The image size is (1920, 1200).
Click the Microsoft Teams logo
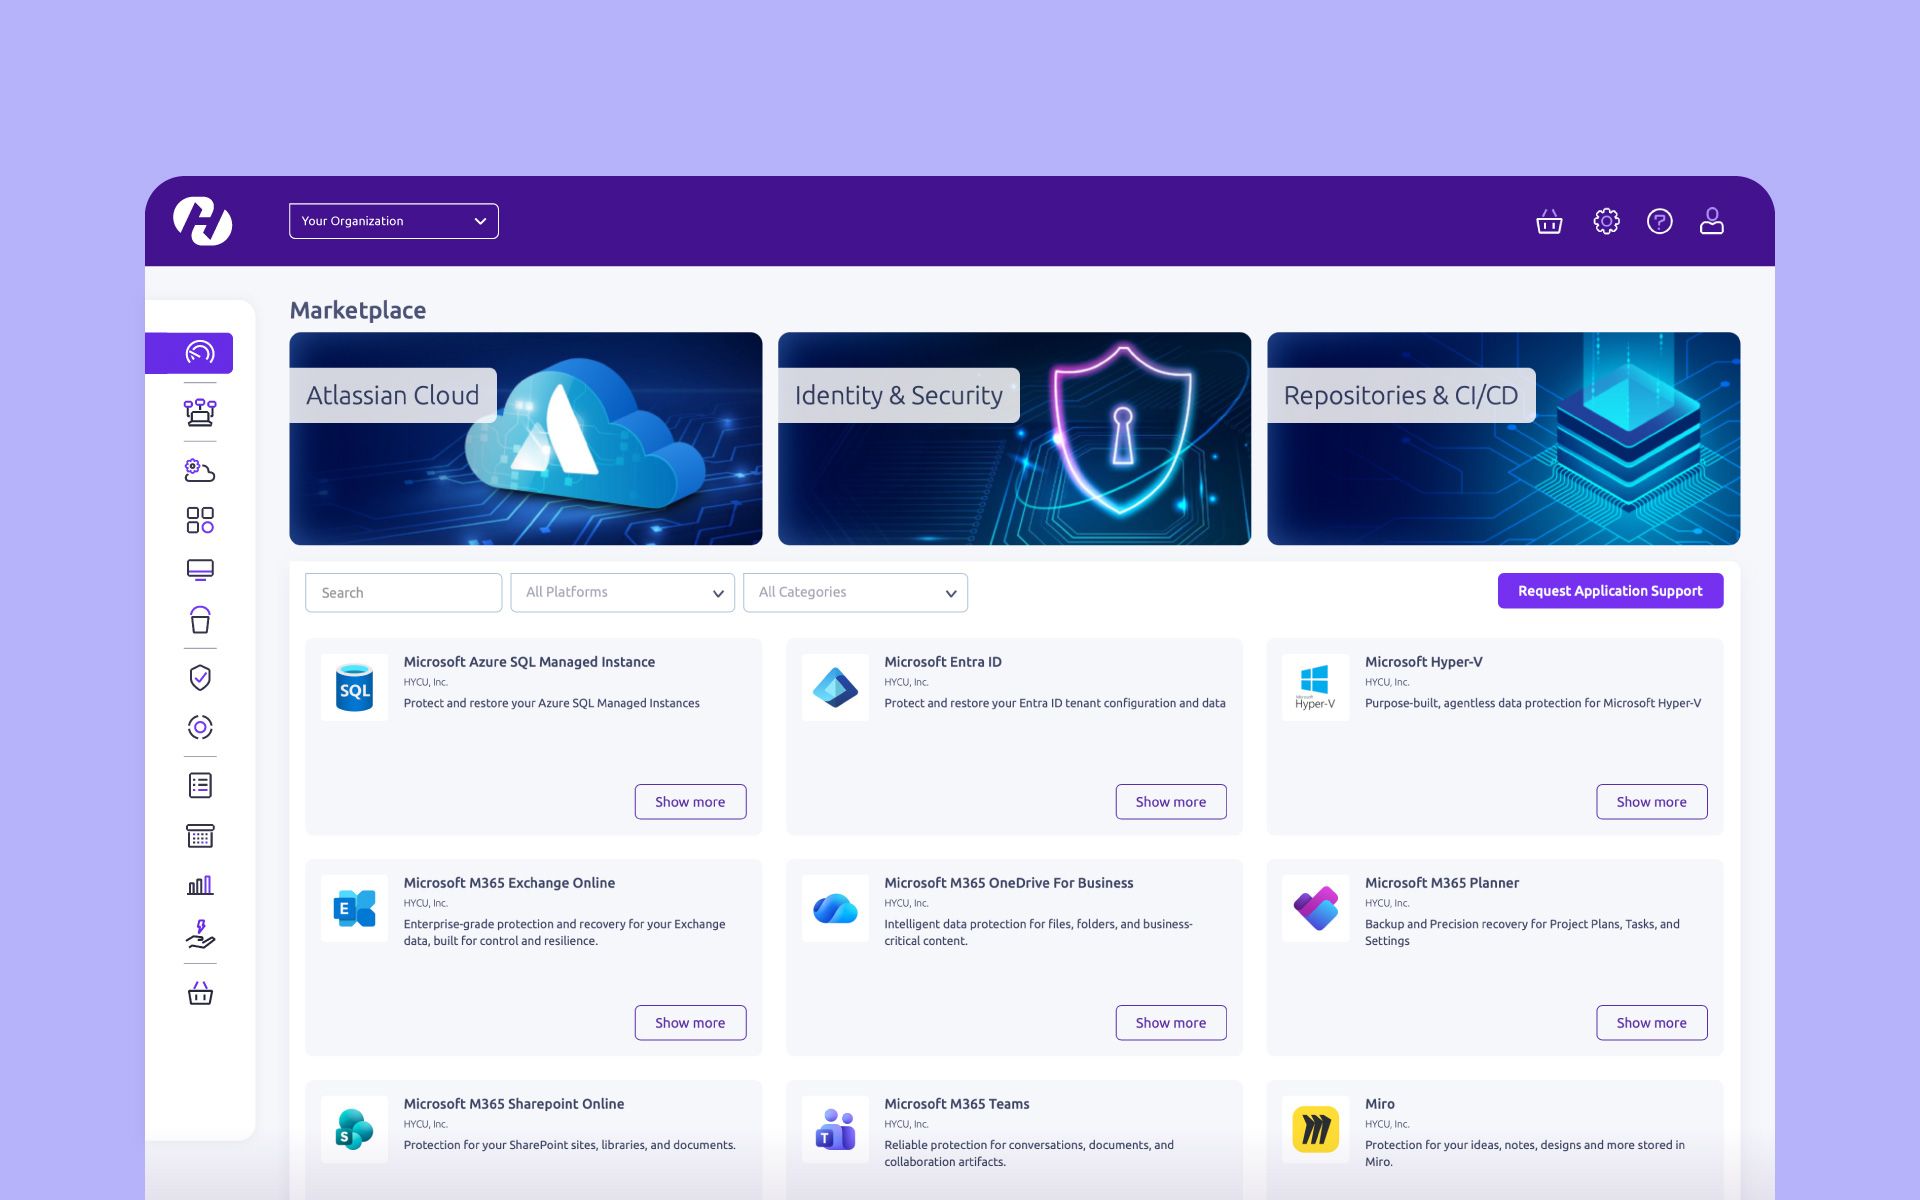tap(835, 1129)
